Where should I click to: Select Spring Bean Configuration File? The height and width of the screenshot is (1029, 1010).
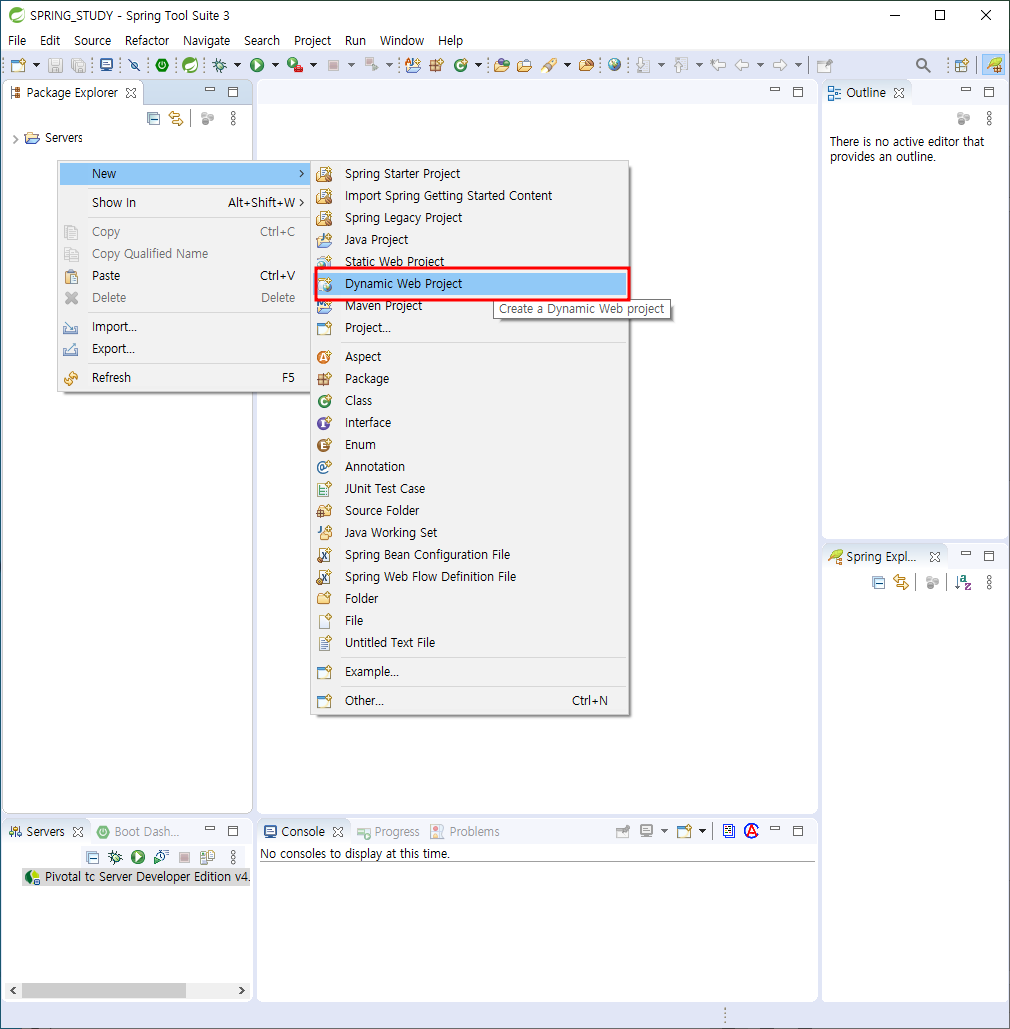pyautogui.click(x=470, y=555)
